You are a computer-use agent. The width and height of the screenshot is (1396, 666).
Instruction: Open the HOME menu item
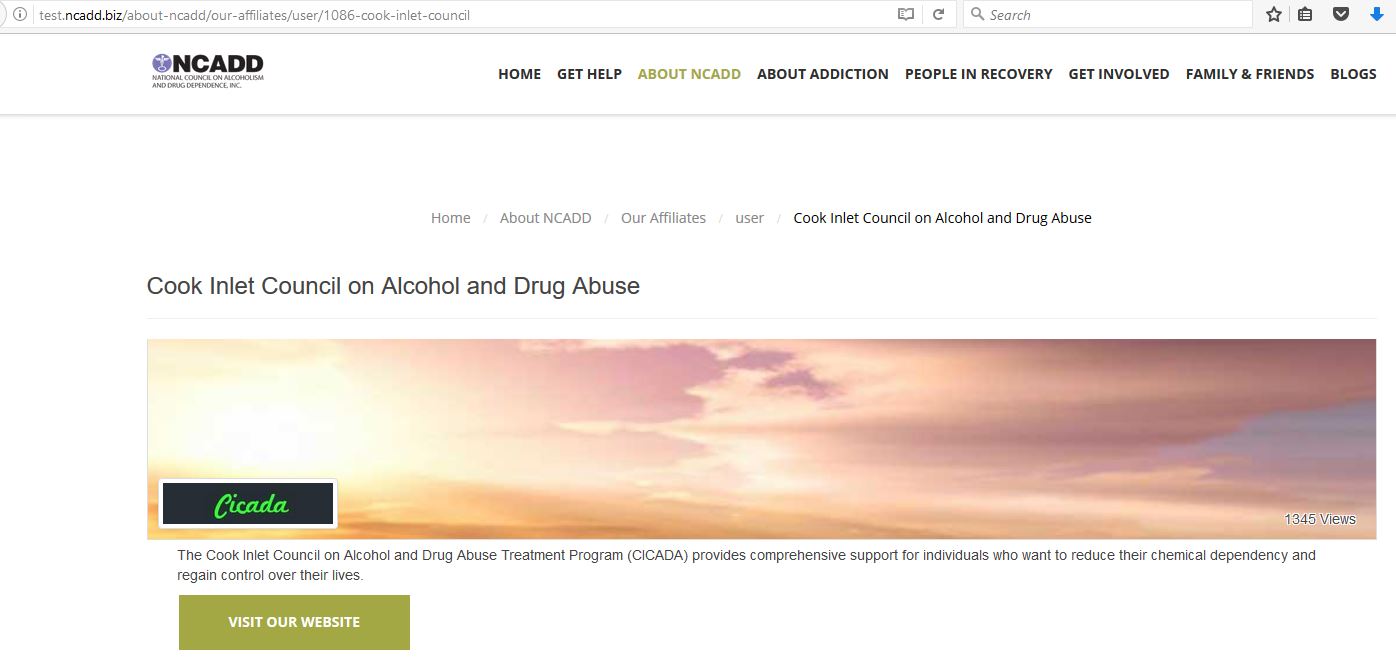tap(520, 74)
